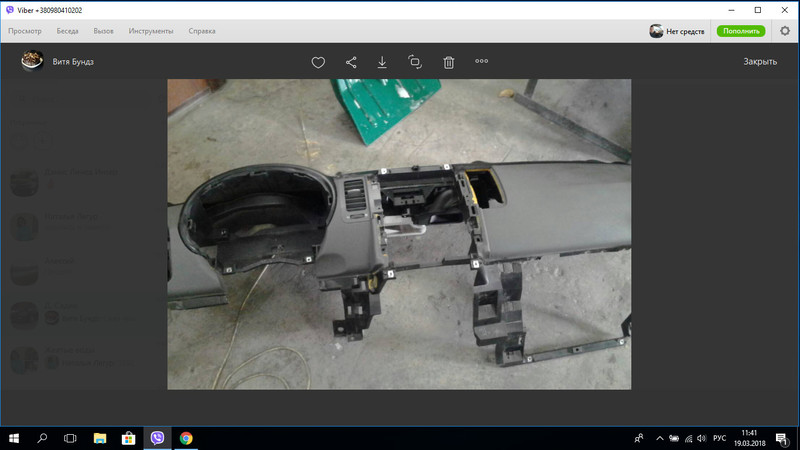Open the Беседа menu
The width and height of the screenshot is (800, 450).
(68, 31)
